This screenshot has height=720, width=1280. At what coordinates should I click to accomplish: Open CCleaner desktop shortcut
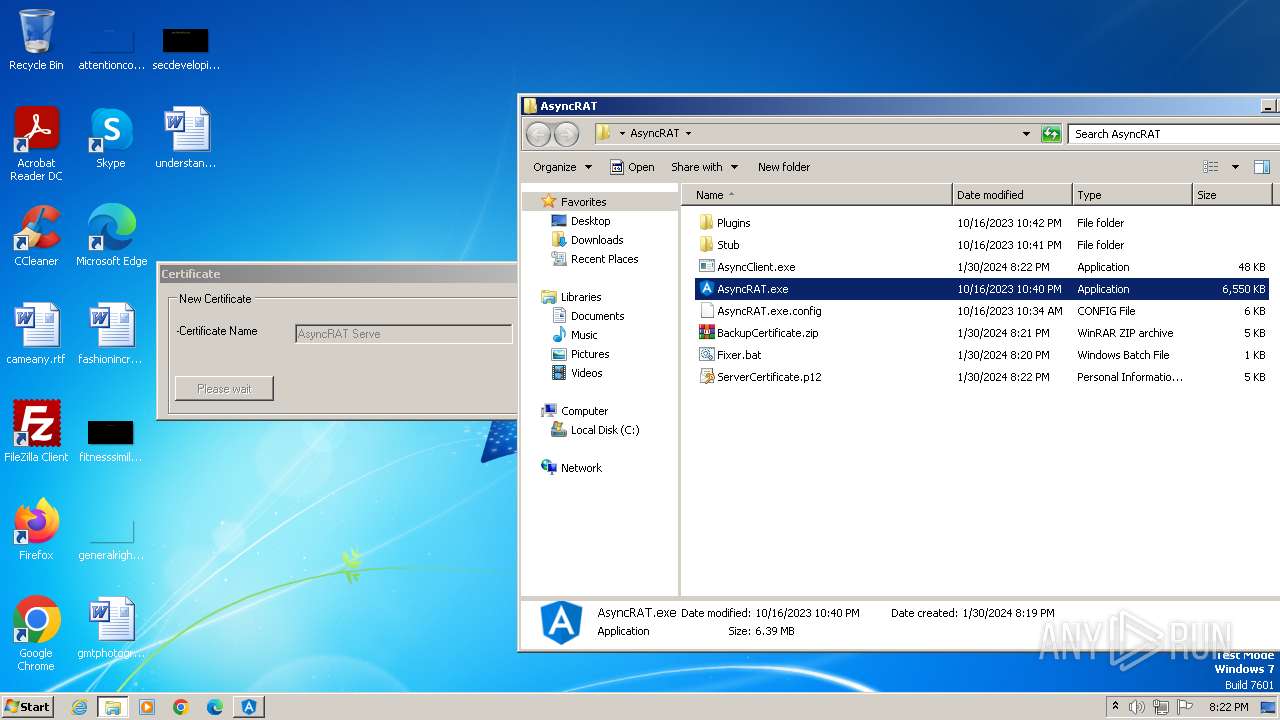[36, 235]
